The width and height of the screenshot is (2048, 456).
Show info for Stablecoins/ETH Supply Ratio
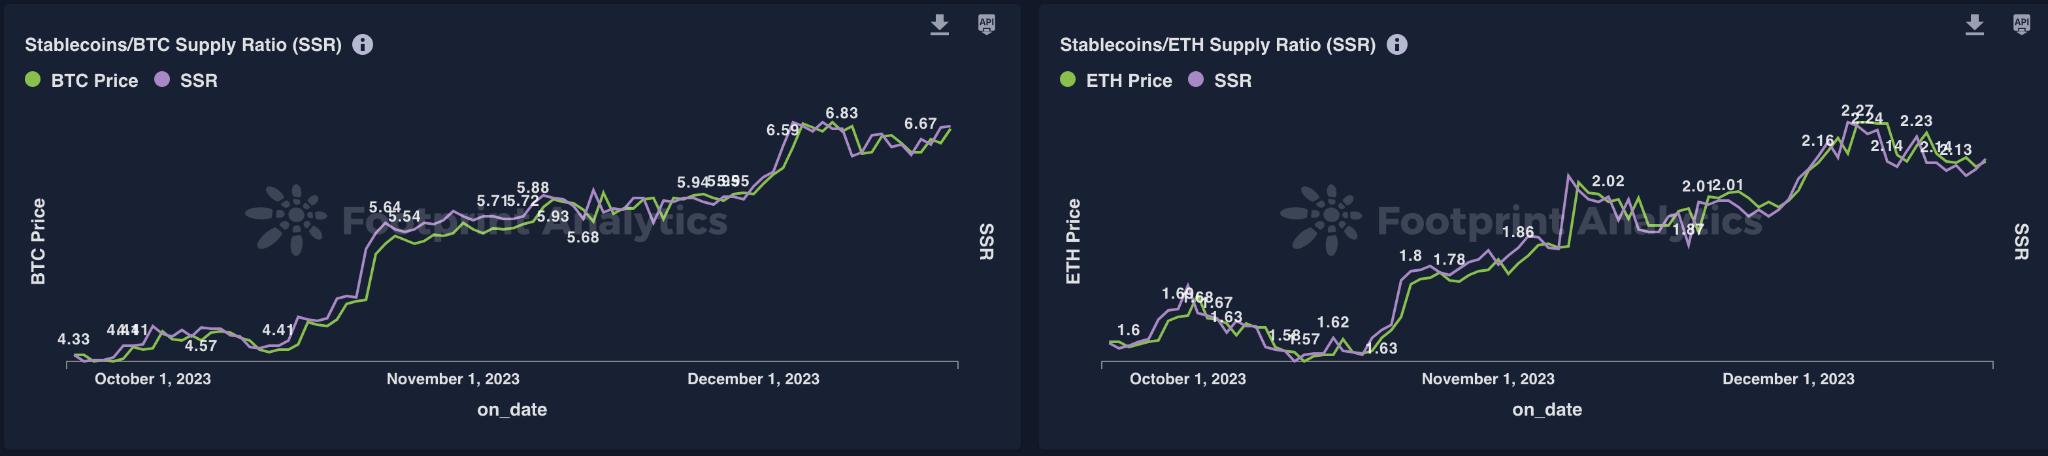tap(1398, 45)
